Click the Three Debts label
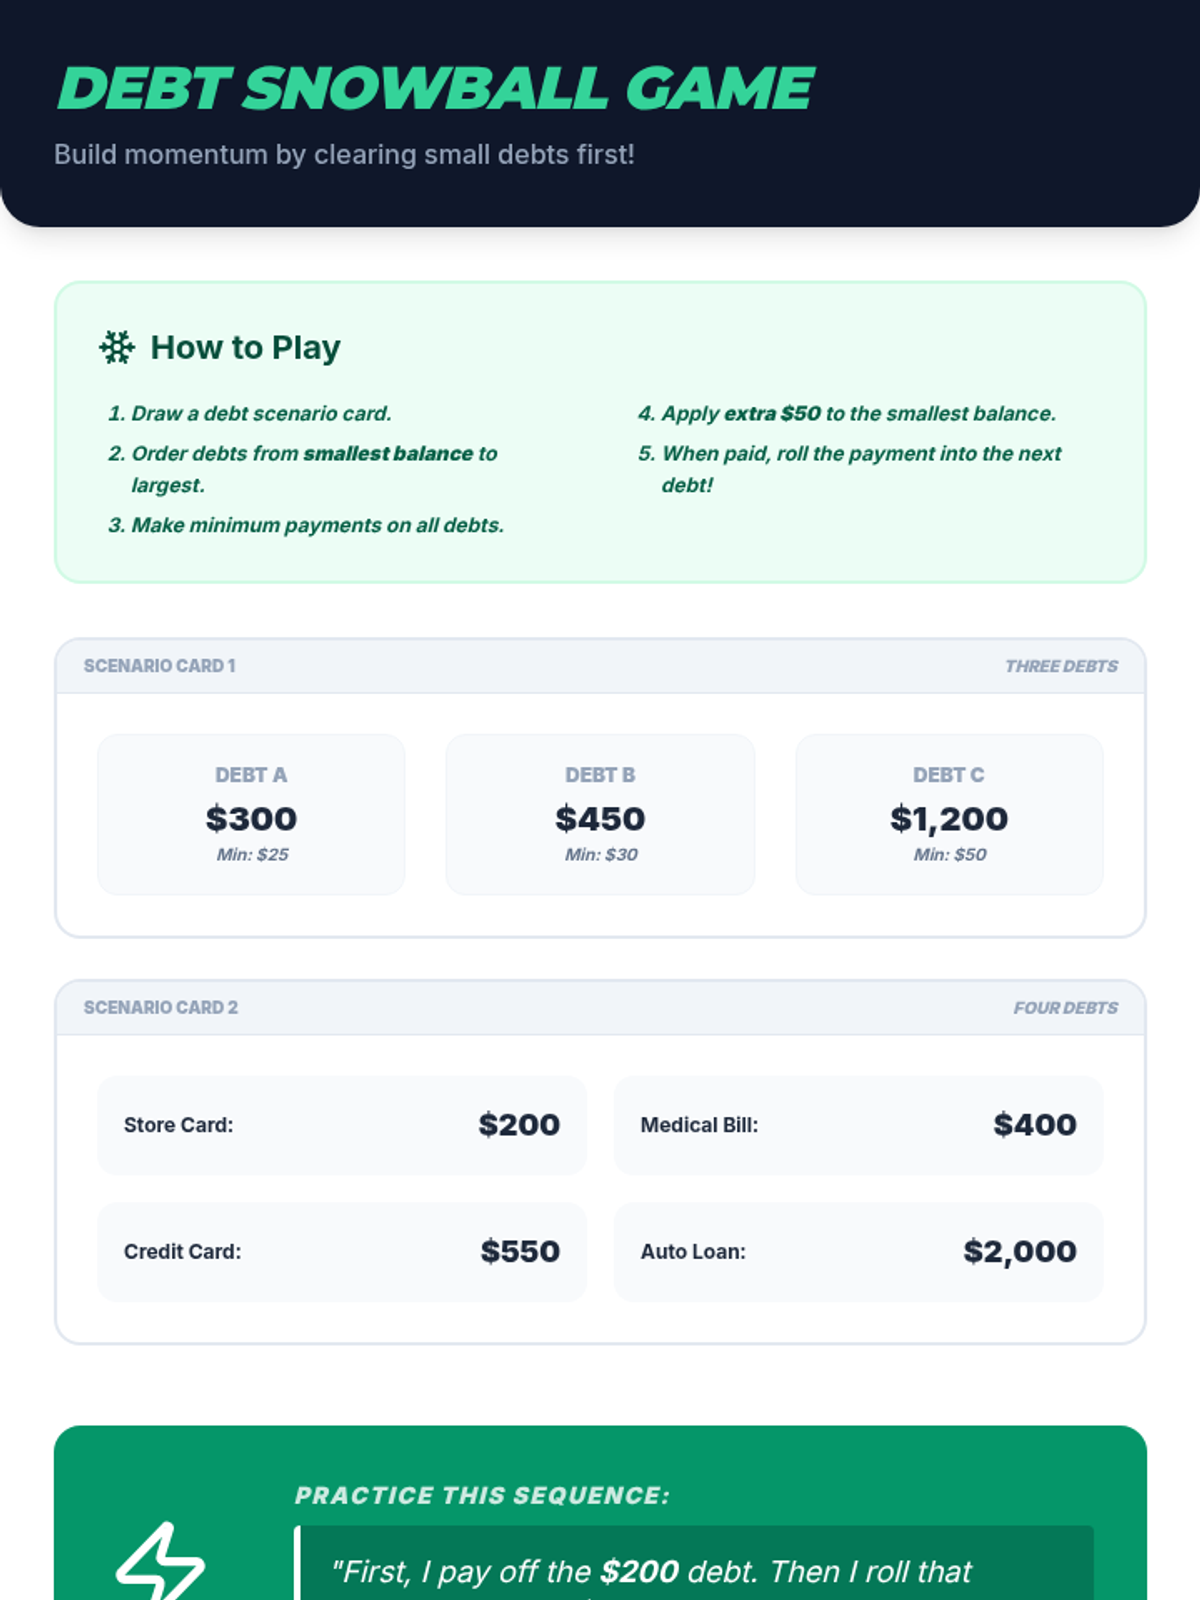Screen dimensions: 1200x1600 [x=1061, y=666]
